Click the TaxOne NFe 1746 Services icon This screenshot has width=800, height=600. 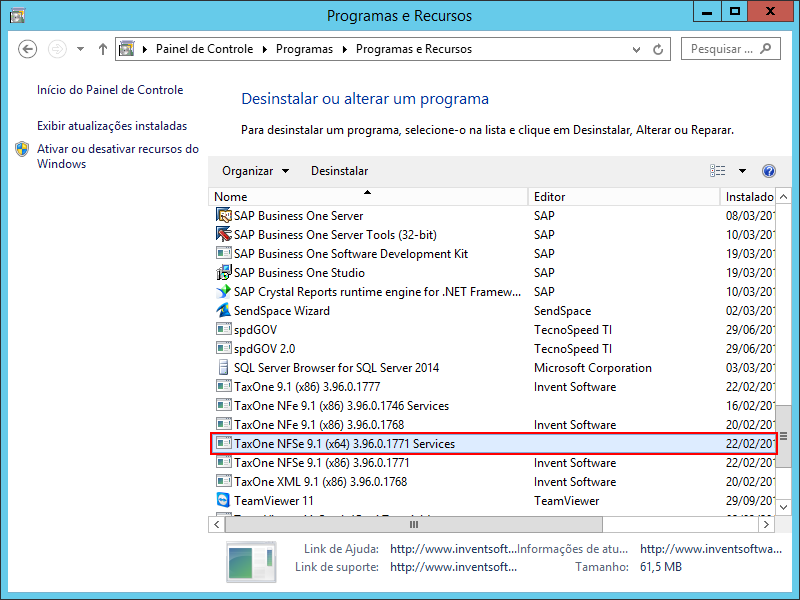(x=223, y=405)
